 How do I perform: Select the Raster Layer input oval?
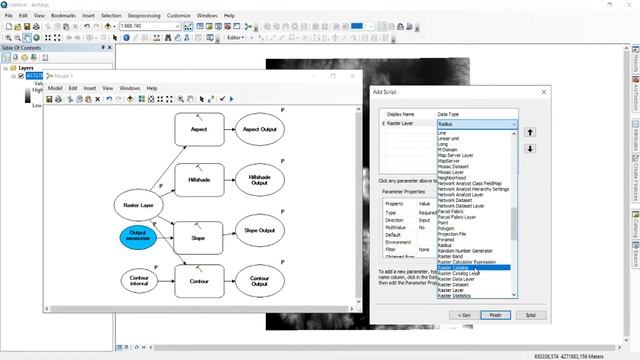(x=138, y=205)
